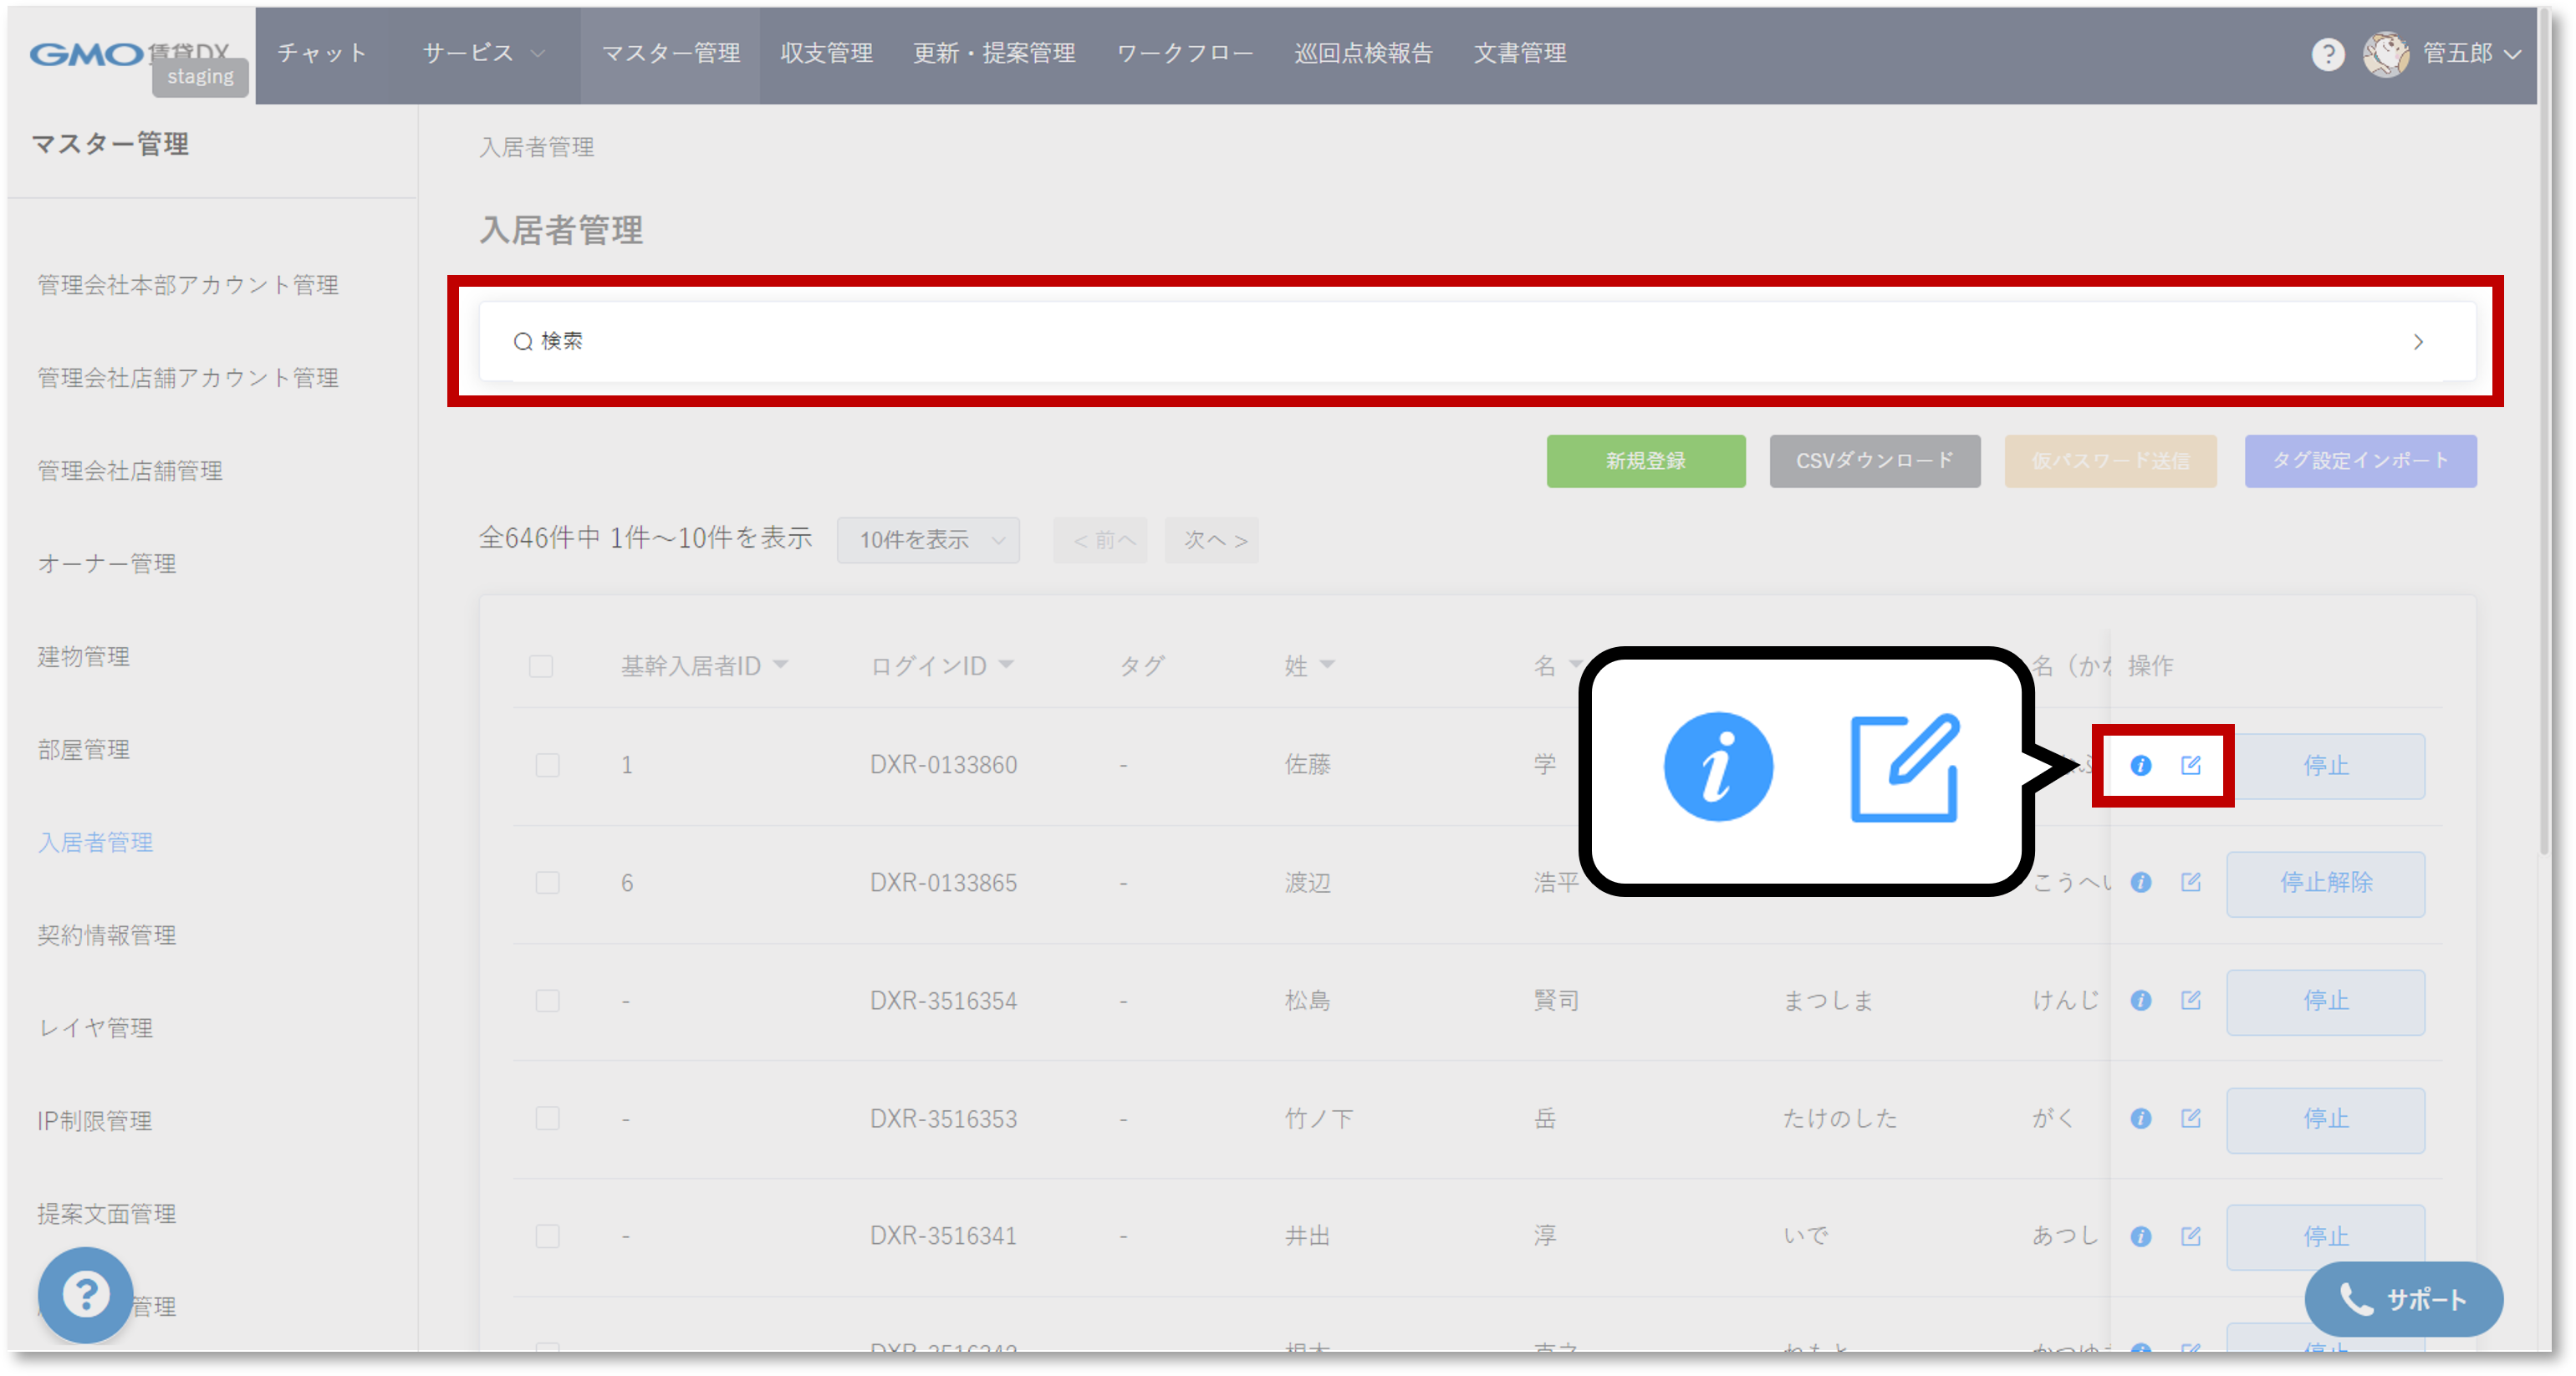Expand the 検索 panel chevron
Screen dimensions: 2576x1376
(2418, 342)
